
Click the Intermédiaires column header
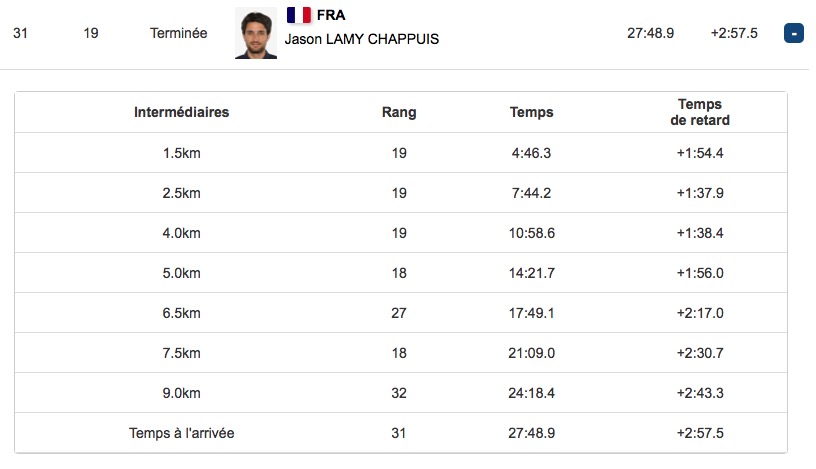point(182,112)
